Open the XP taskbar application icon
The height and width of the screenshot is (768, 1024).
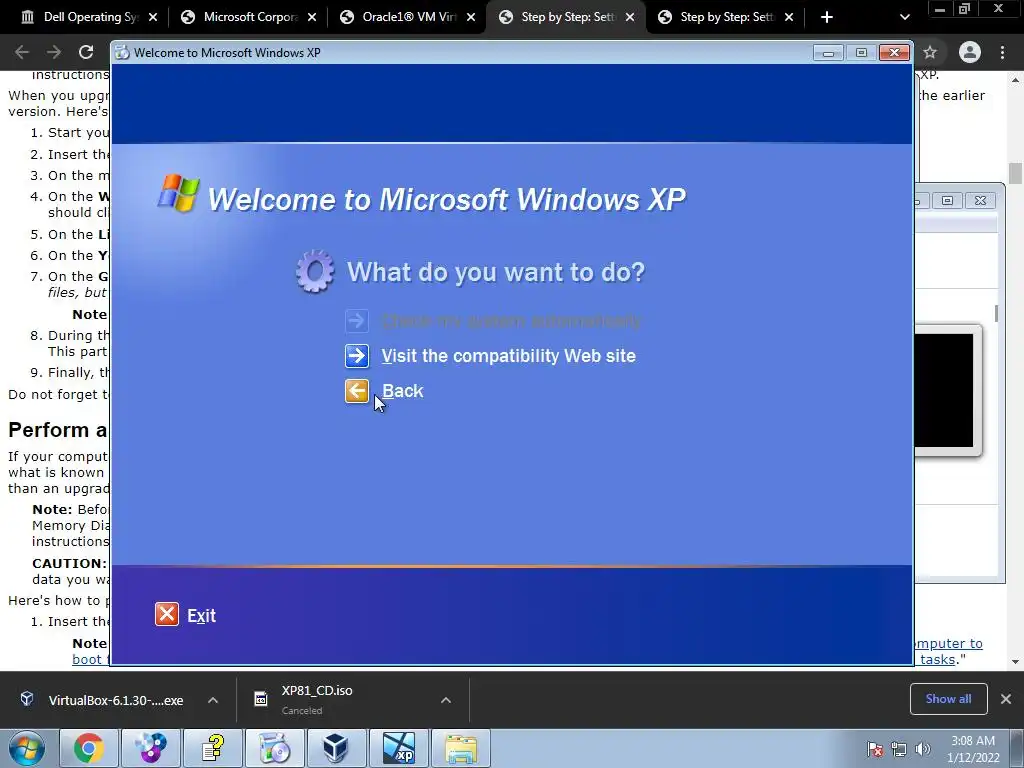tap(398, 748)
